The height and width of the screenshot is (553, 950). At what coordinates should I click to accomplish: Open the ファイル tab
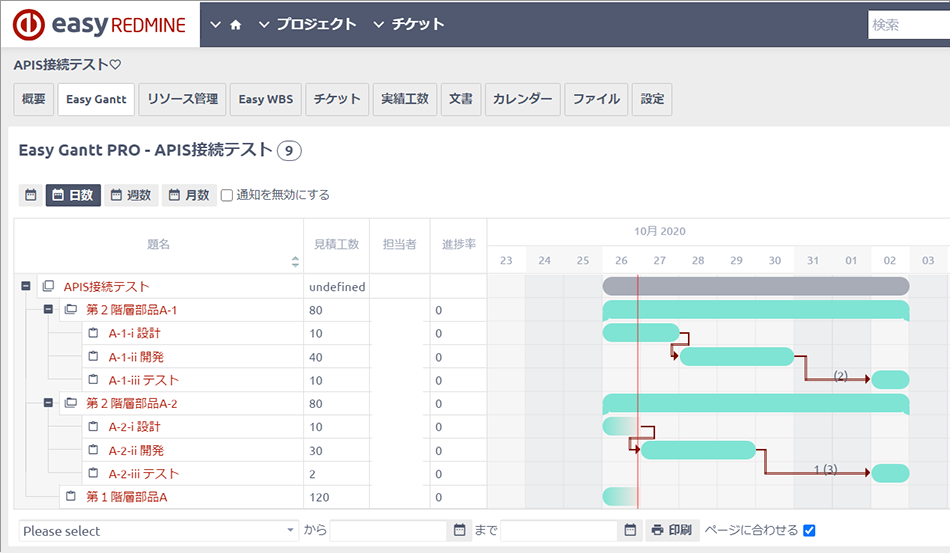(596, 99)
